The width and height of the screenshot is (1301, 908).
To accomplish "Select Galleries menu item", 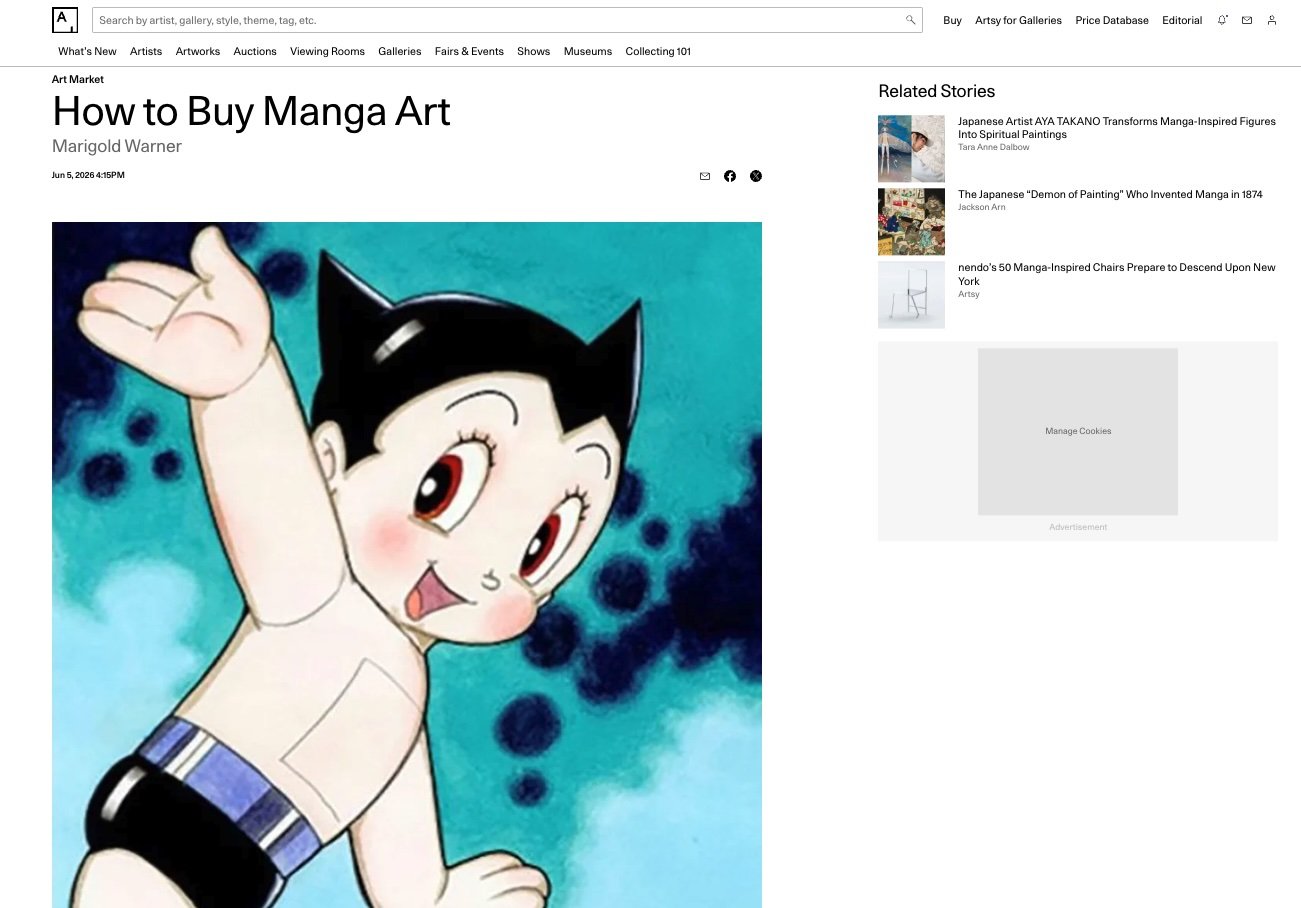I will click(400, 51).
